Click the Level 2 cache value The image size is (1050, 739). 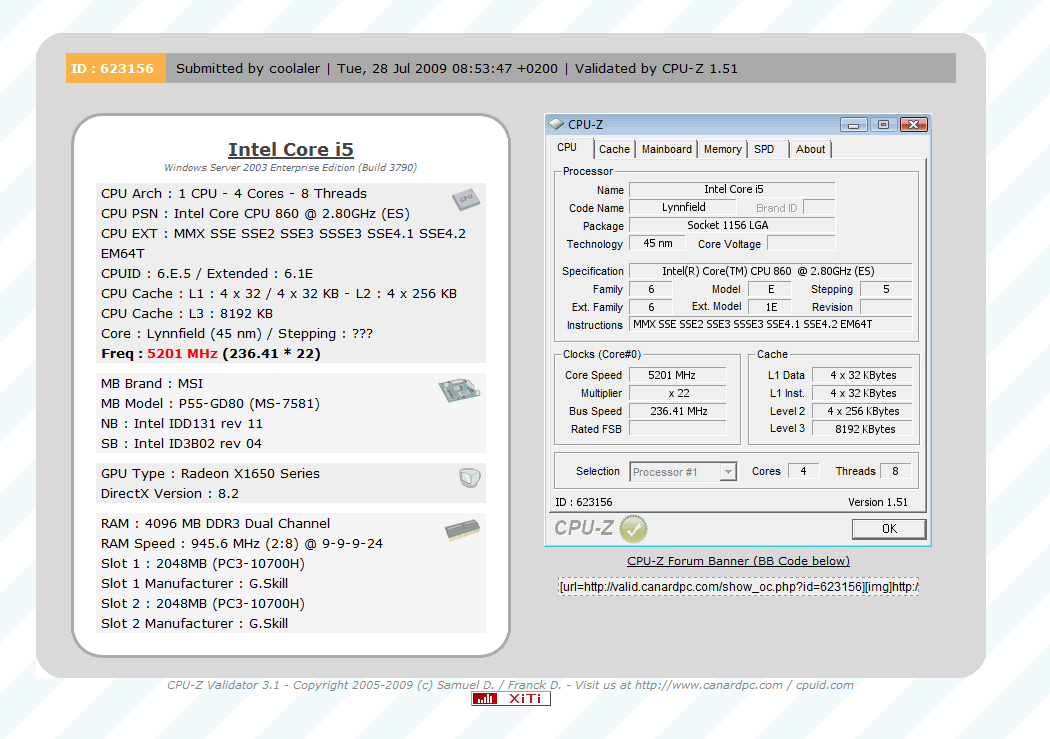tap(862, 412)
